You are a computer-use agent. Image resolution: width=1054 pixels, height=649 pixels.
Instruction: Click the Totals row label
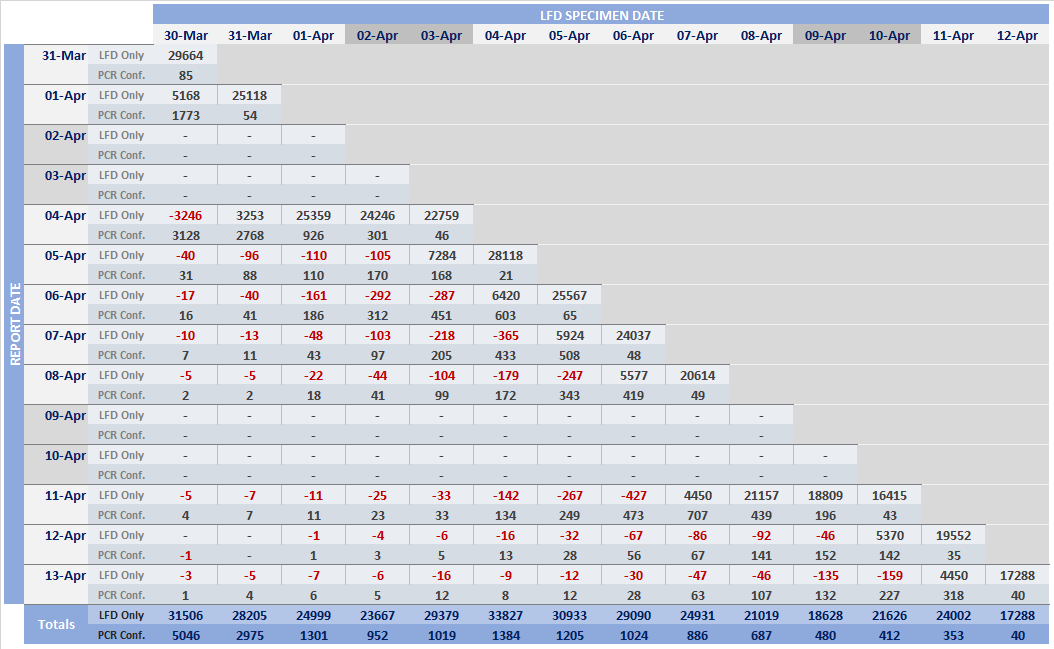click(56, 624)
